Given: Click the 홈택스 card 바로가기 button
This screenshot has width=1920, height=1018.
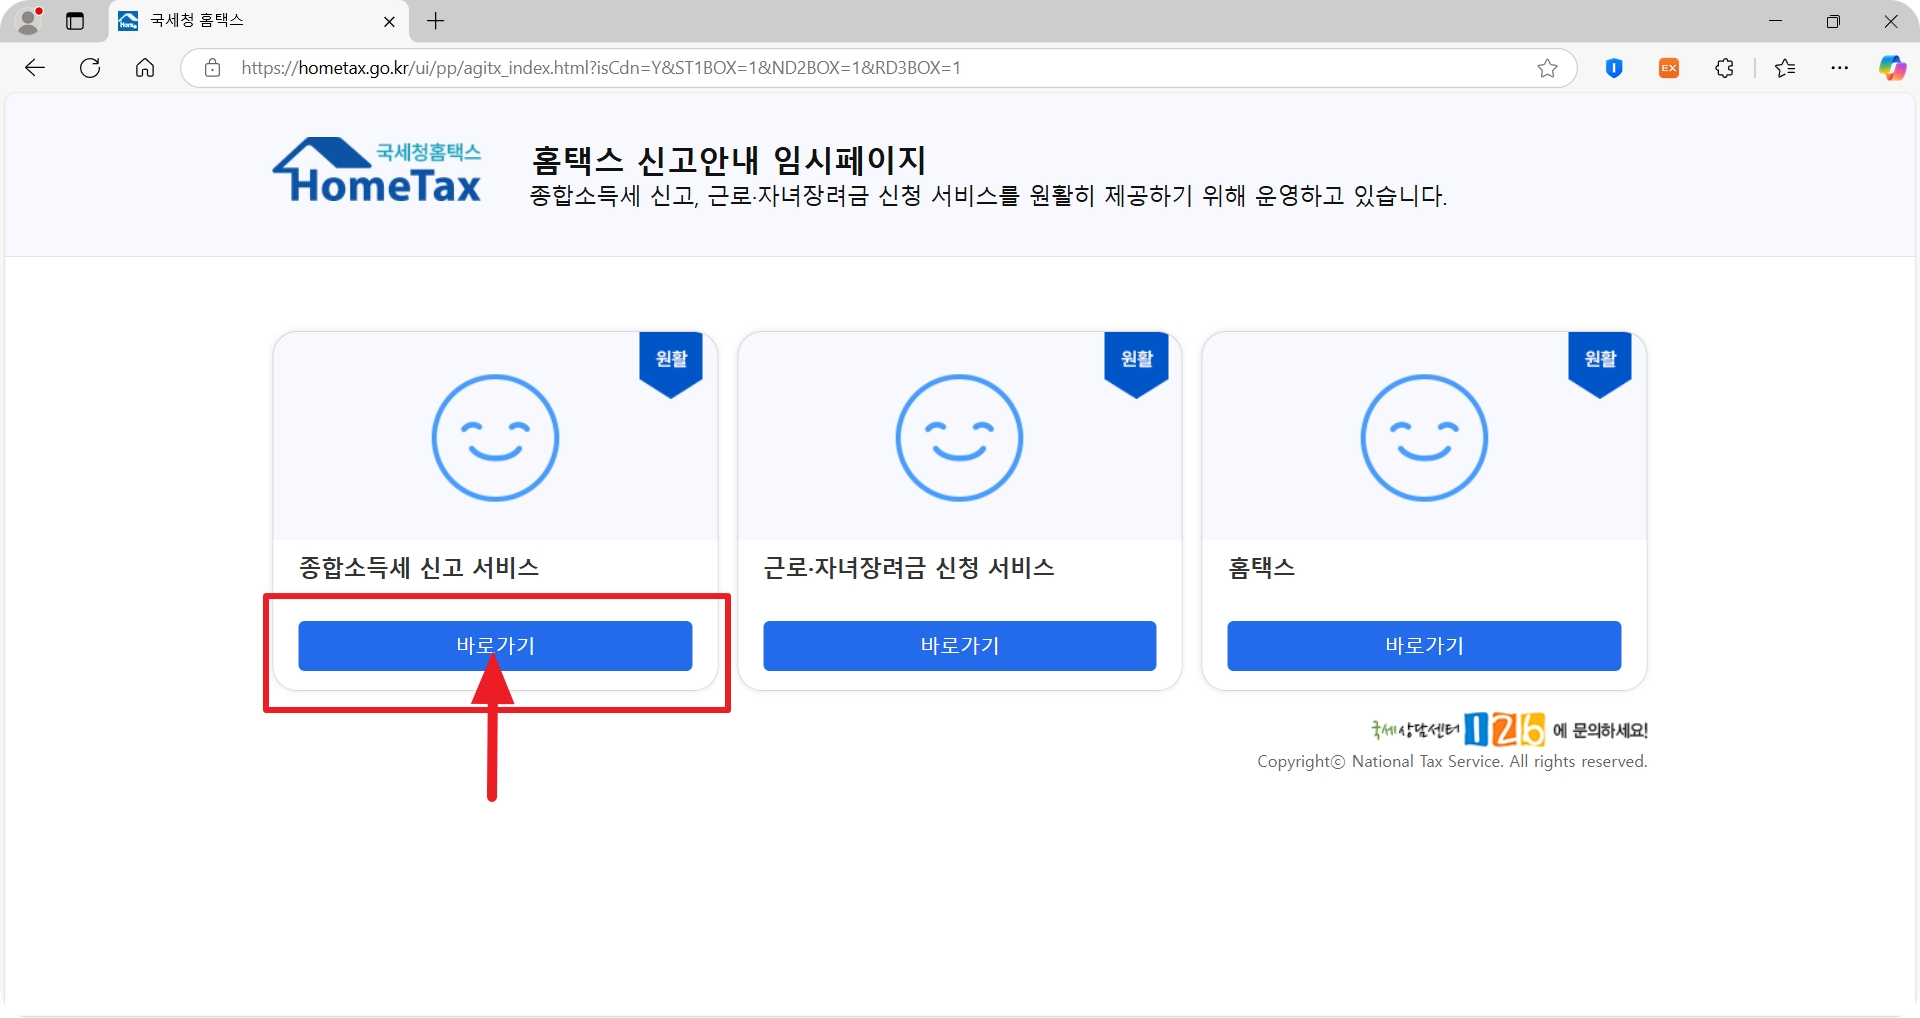Looking at the screenshot, I should [x=1424, y=646].
